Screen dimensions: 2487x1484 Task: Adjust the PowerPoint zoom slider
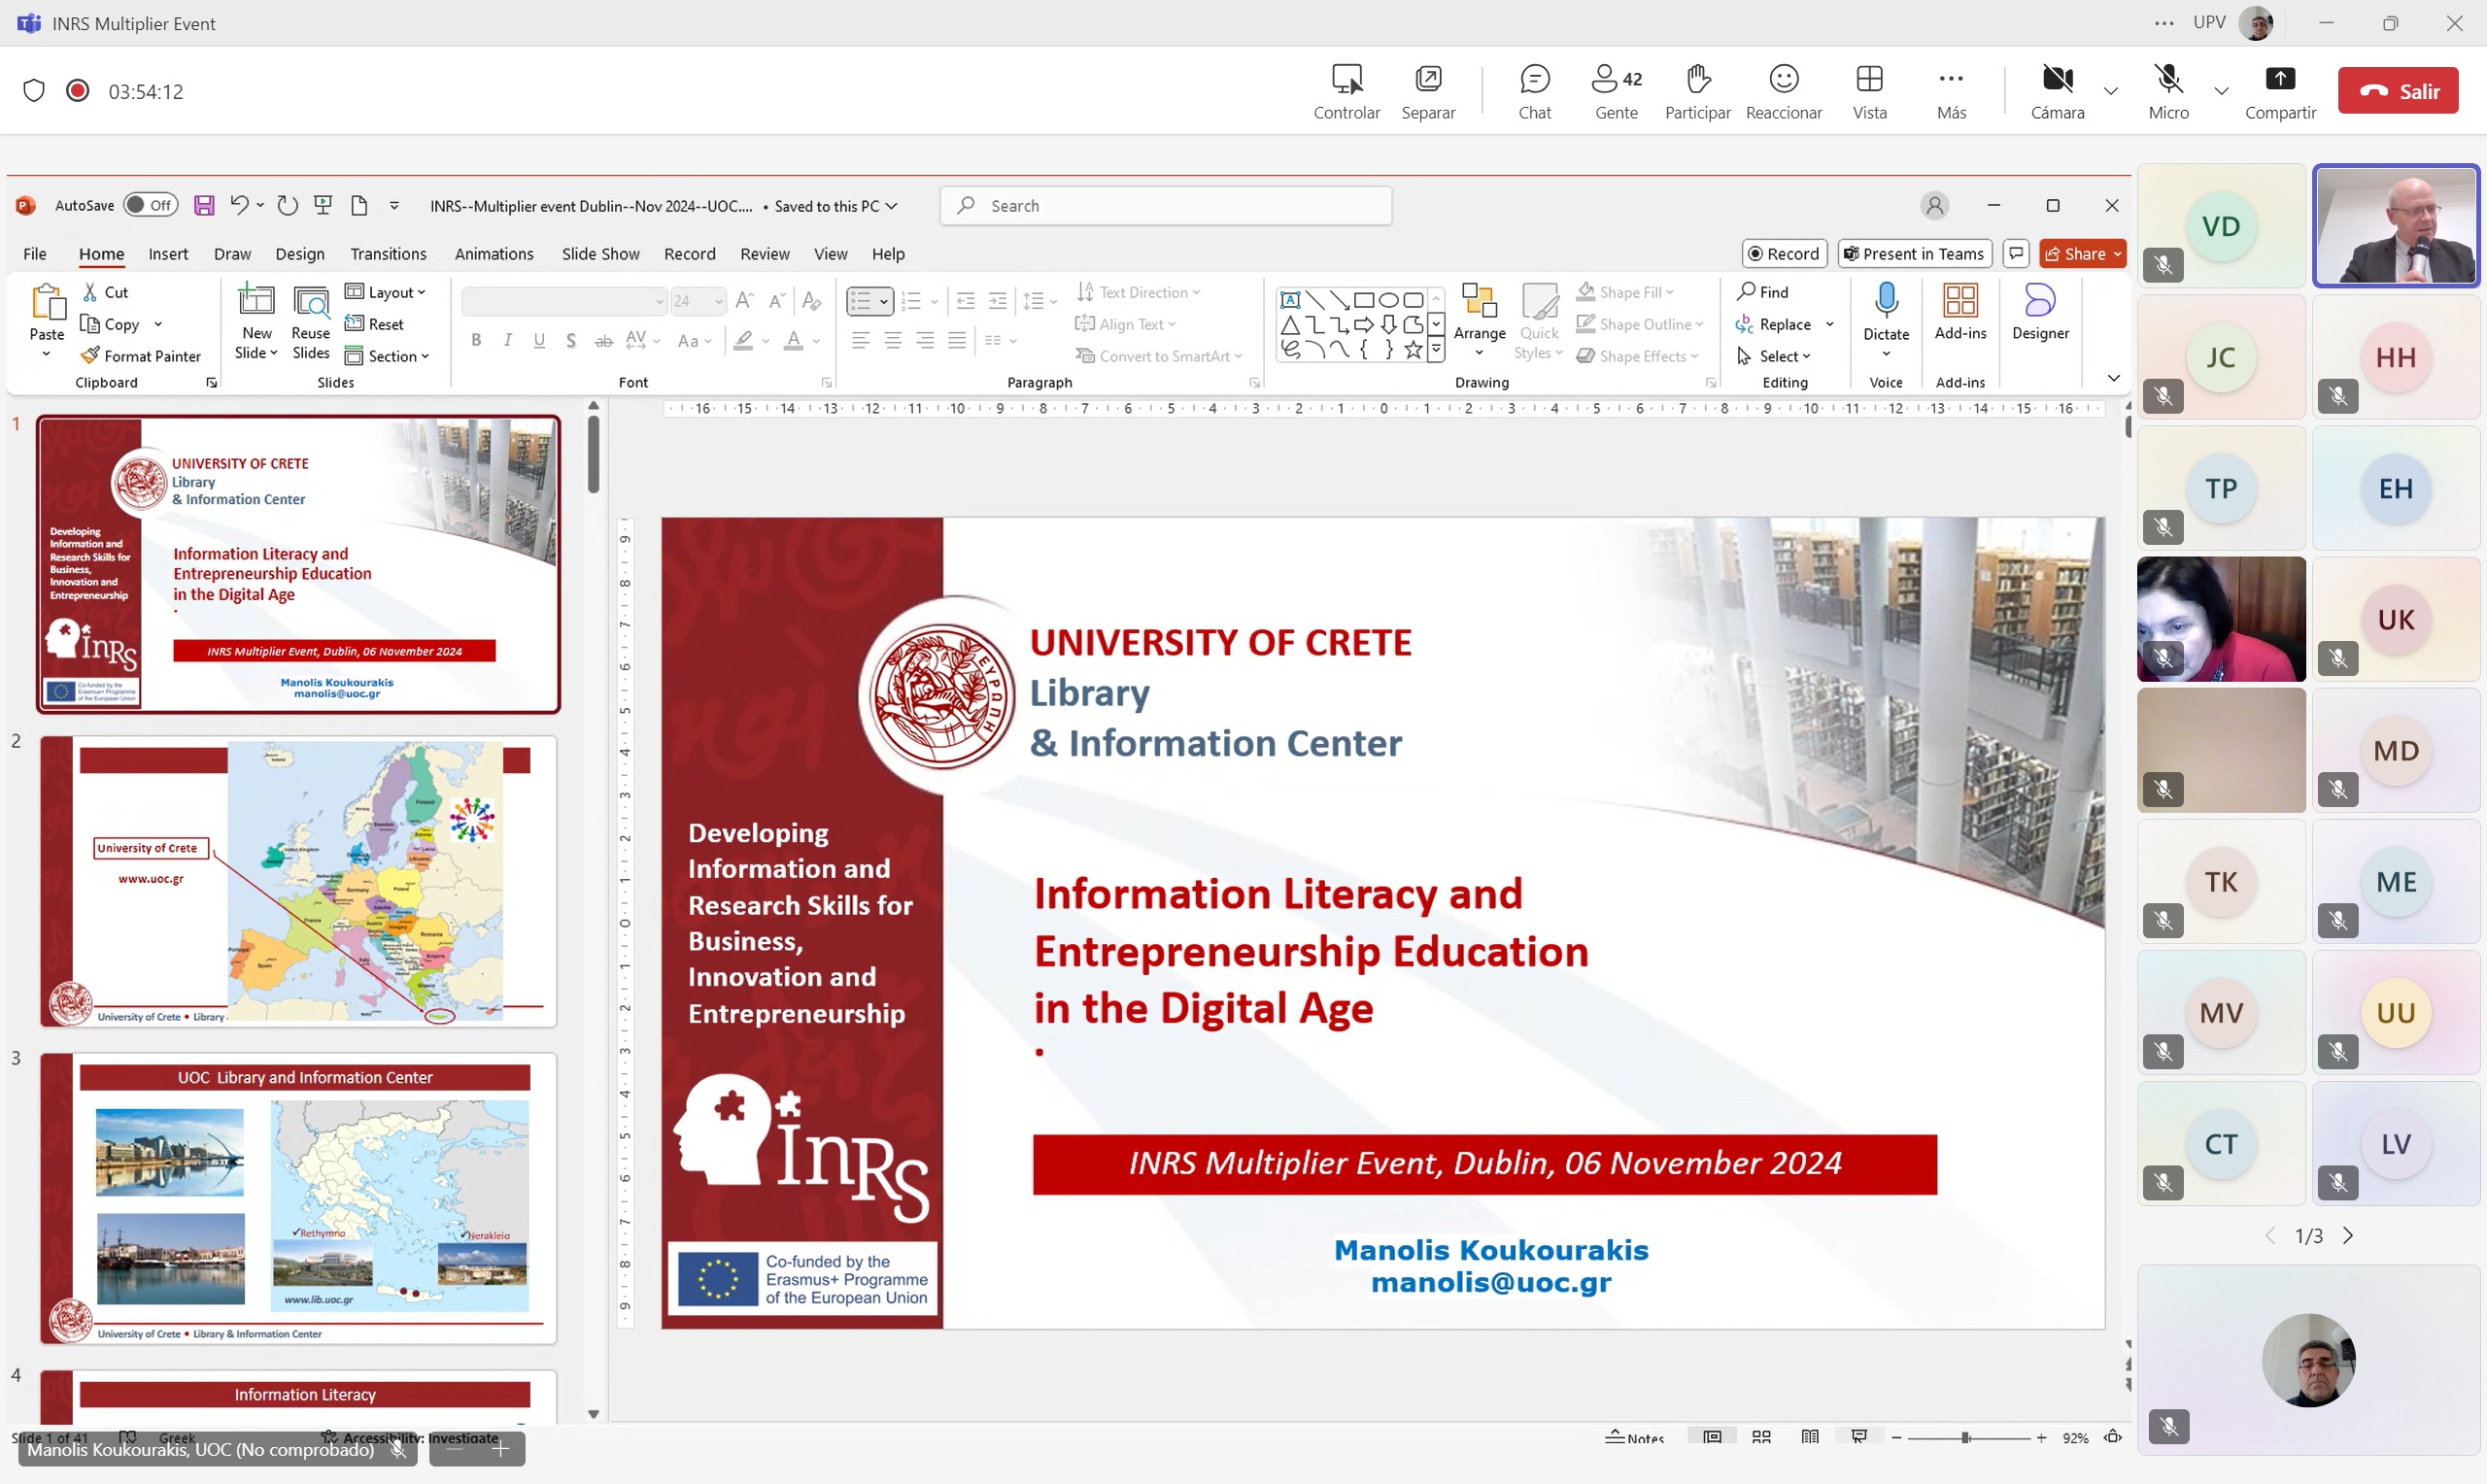(1965, 1437)
